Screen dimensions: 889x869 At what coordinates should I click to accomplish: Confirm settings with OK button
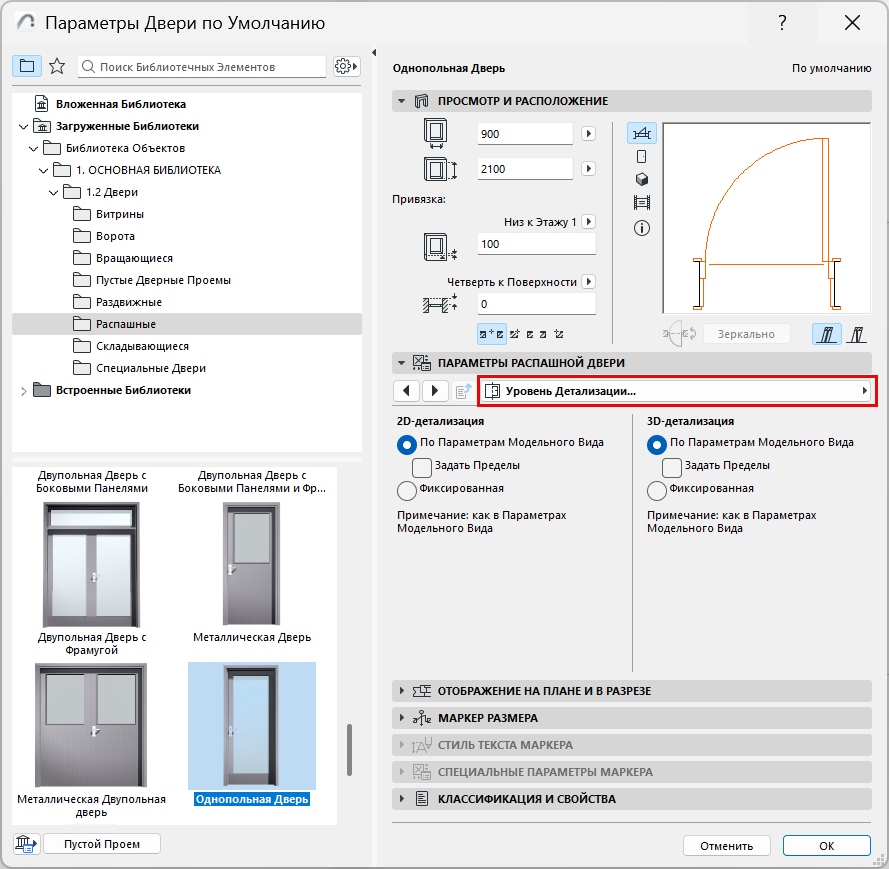tap(827, 846)
